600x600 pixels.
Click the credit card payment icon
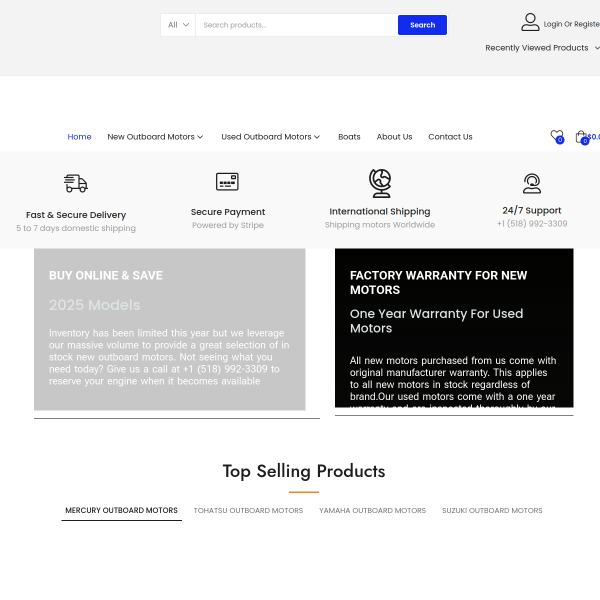[227, 182]
